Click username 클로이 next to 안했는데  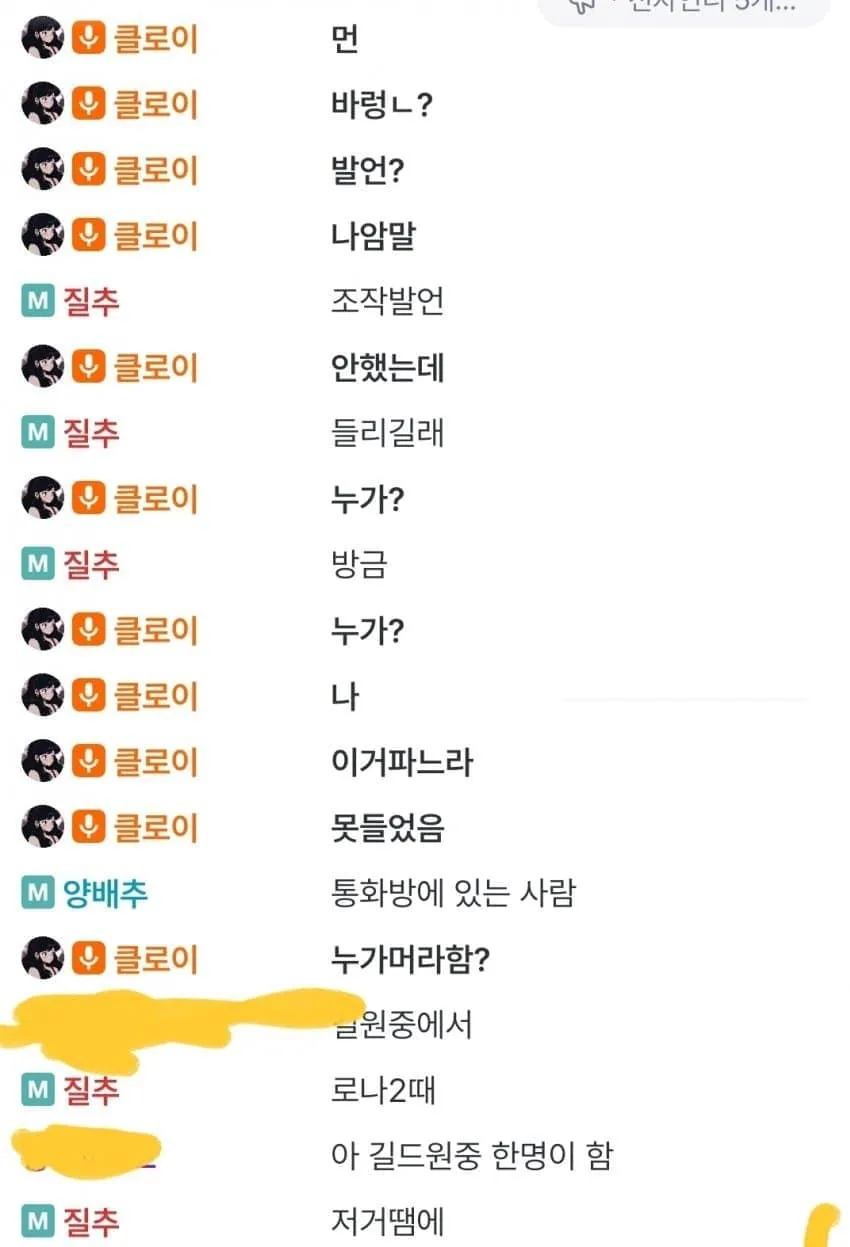(x=155, y=367)
